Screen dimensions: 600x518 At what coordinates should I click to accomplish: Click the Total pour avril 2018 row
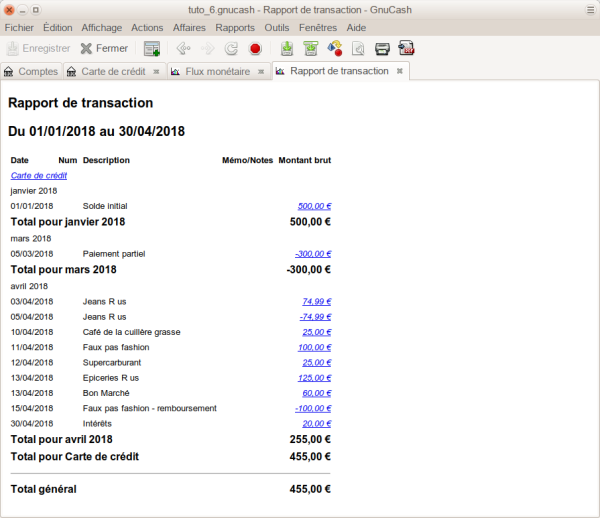pyautogui.click(x=171, y=439)
